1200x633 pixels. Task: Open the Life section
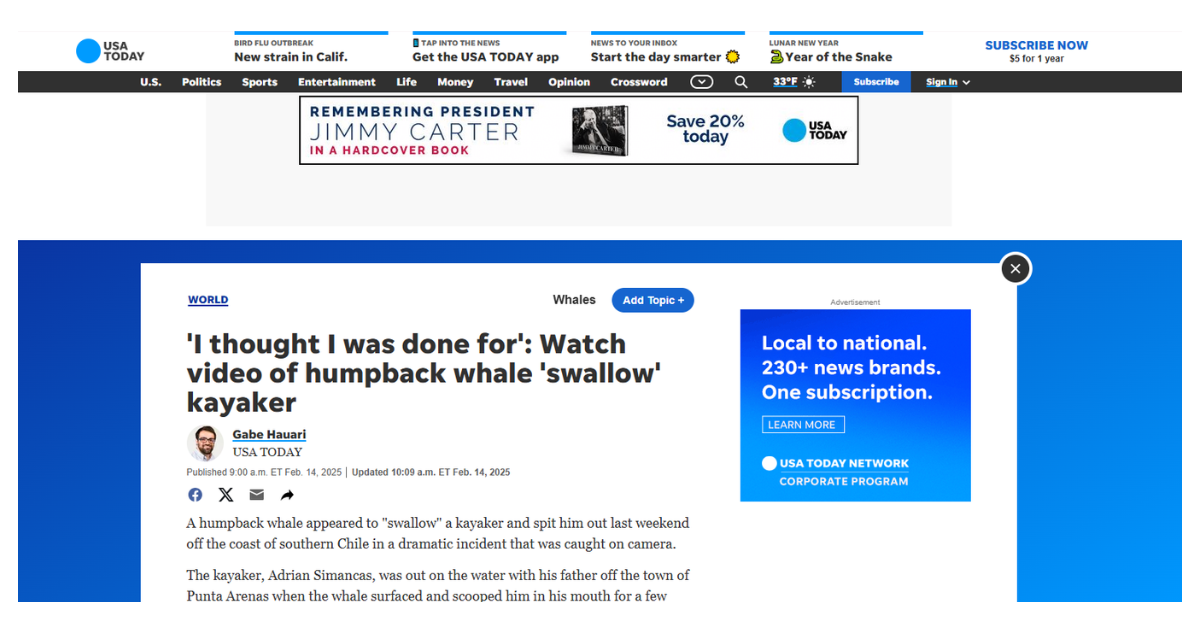coord(406,82)
